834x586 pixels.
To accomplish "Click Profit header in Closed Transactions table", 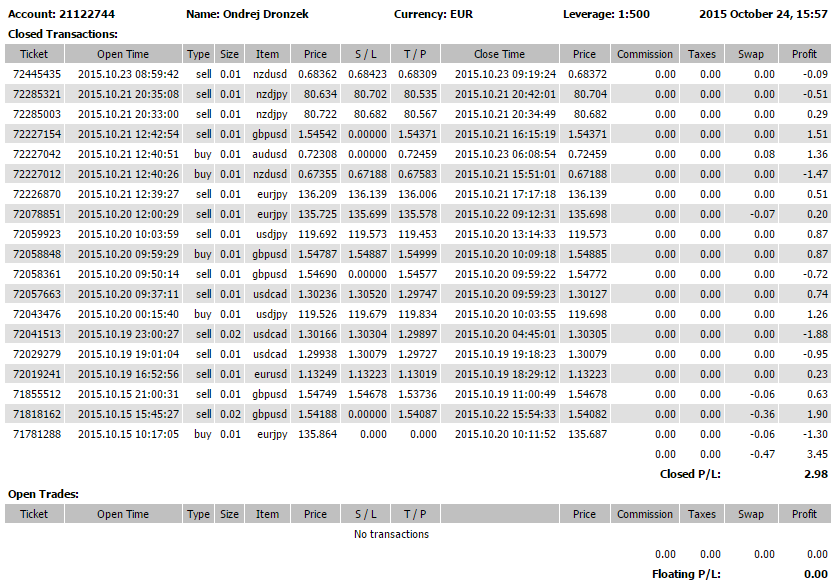I will (x=804, y=54).
